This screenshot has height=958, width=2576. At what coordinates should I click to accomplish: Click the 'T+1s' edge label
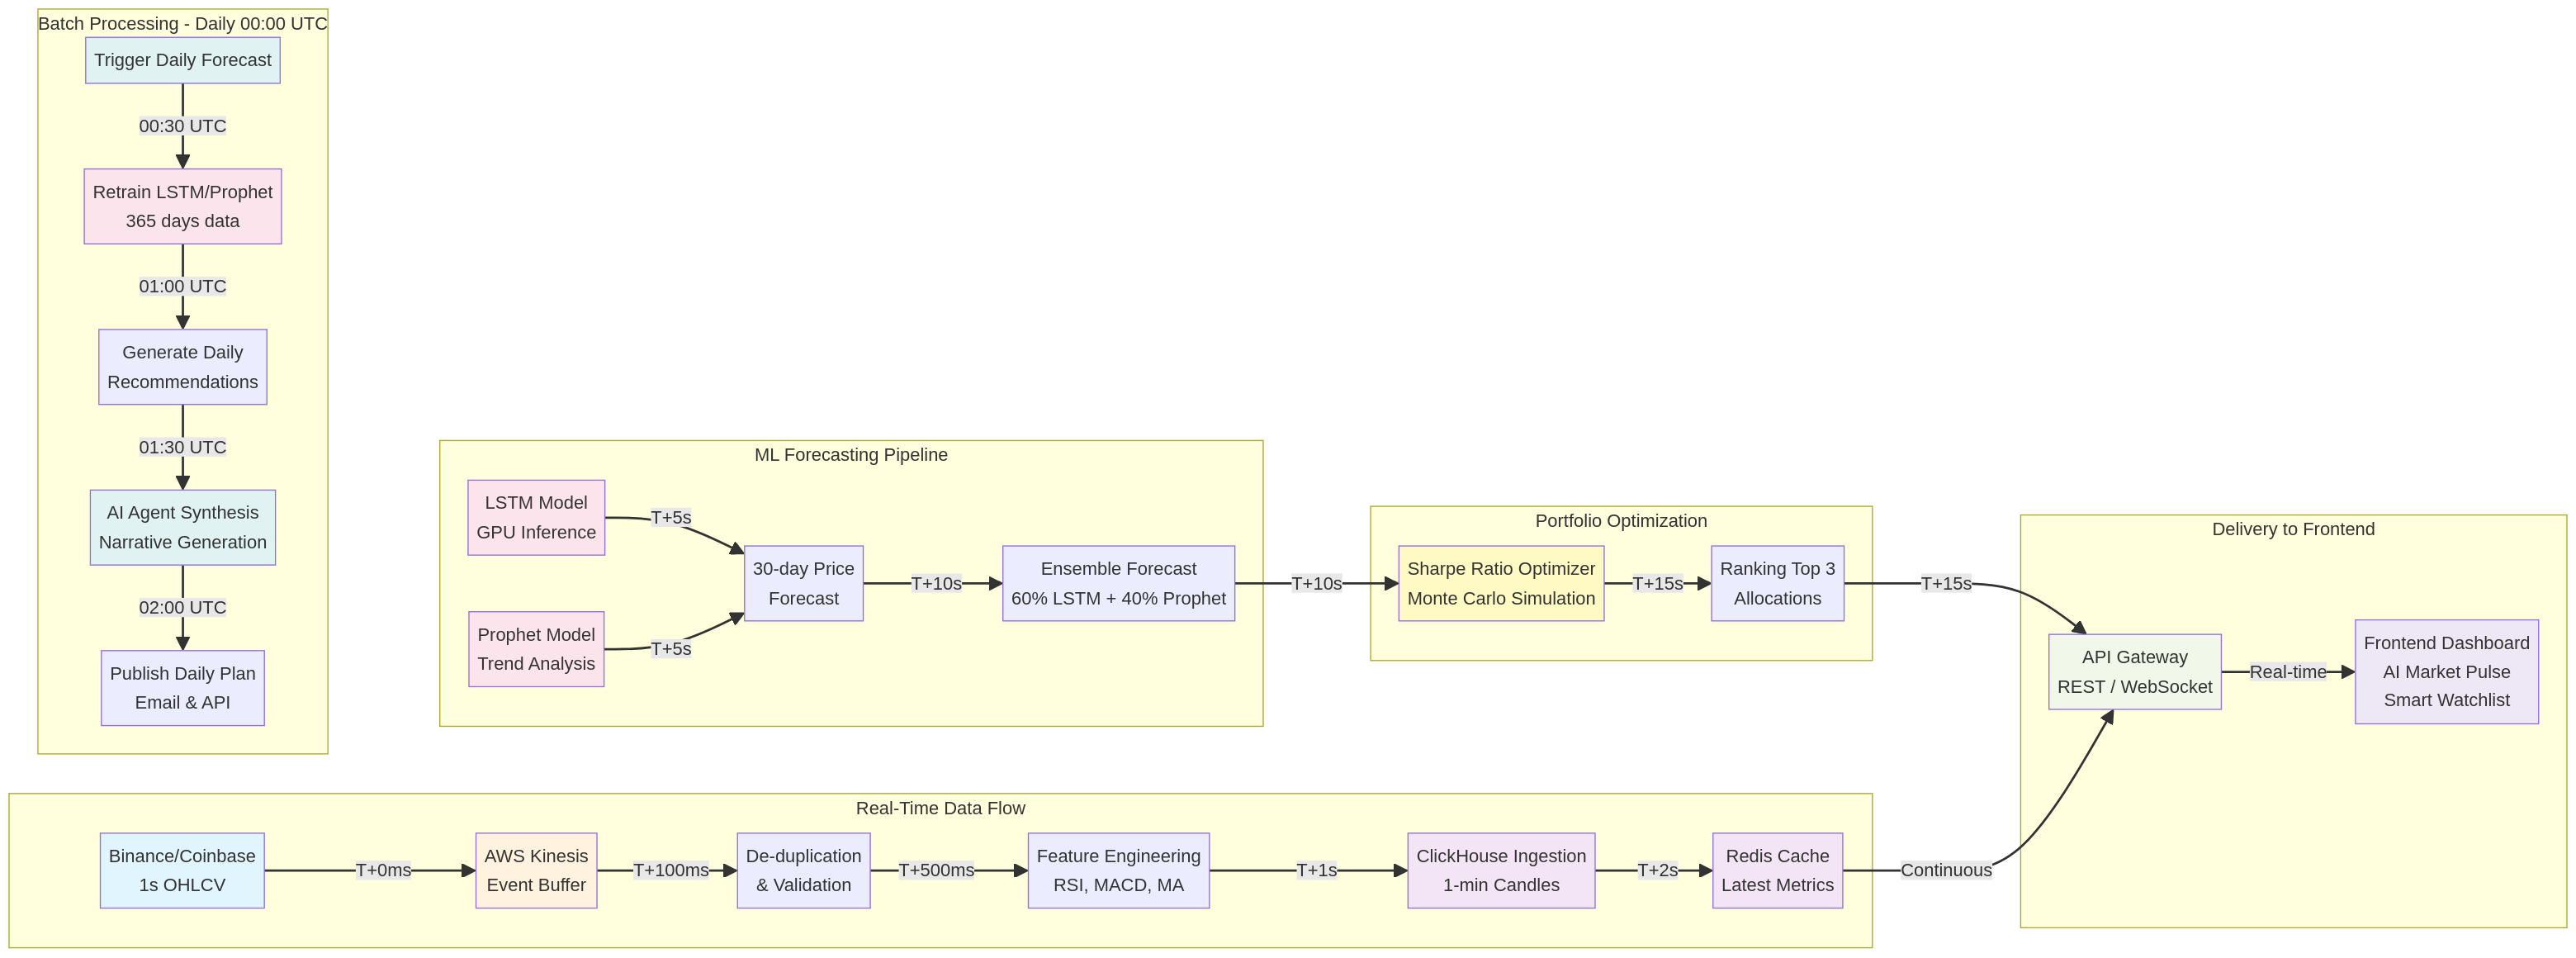click(x=1316, y=870)
